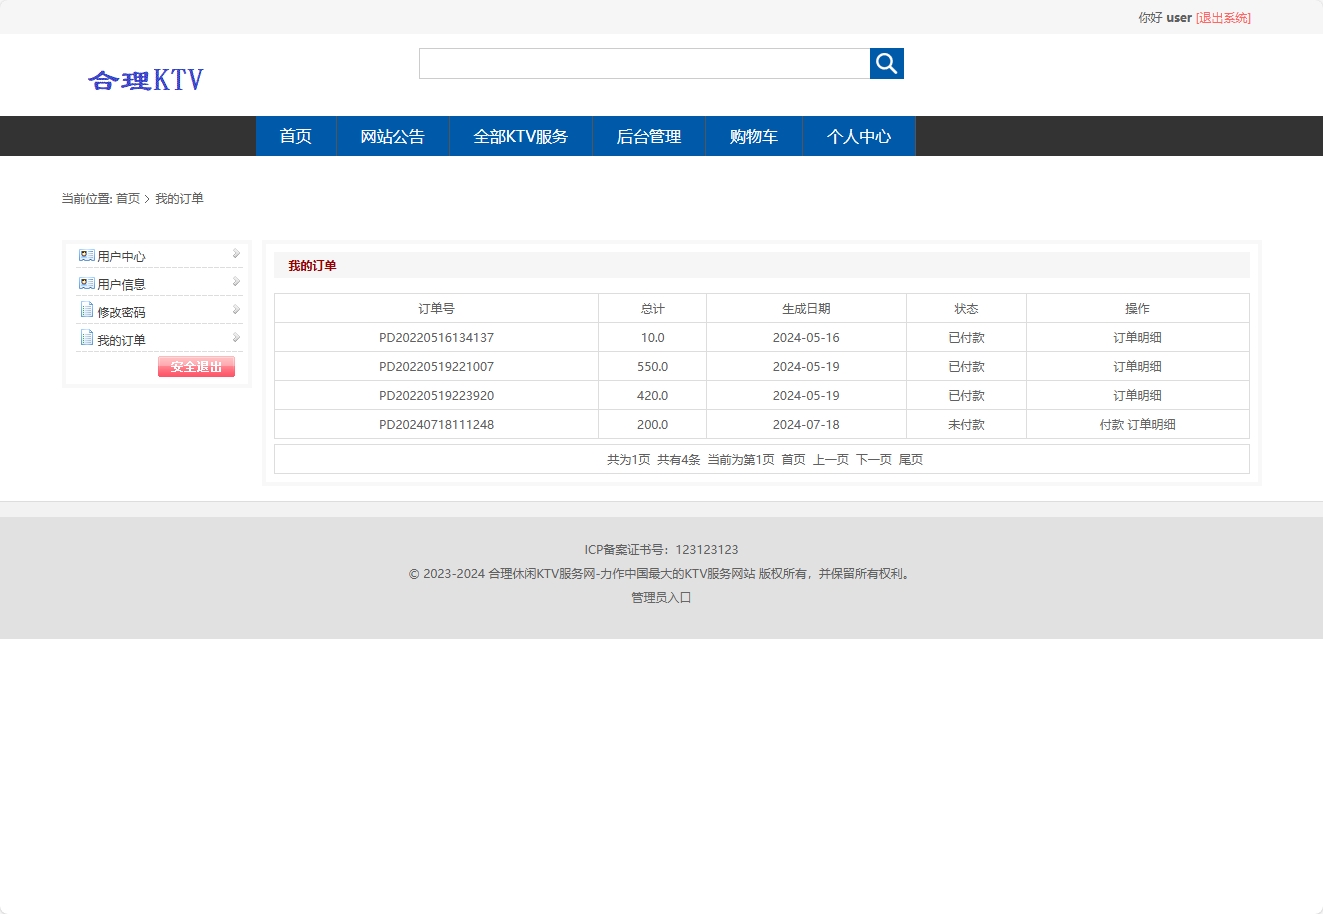Click 退出系统 in the top bar
This screenshot has width=1323, height=914.
(1222, 17)
